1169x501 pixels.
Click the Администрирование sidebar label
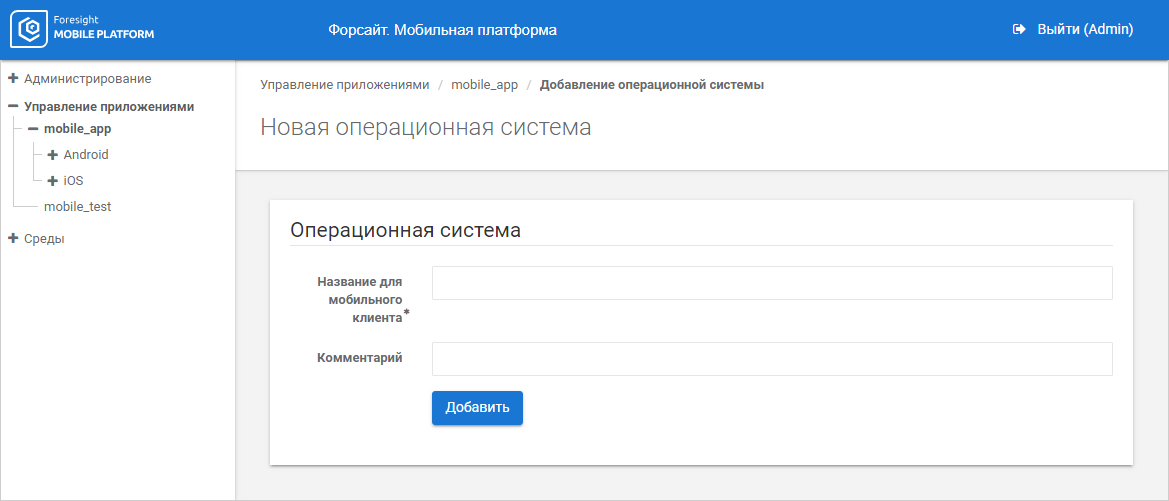(x=88, y=78)
